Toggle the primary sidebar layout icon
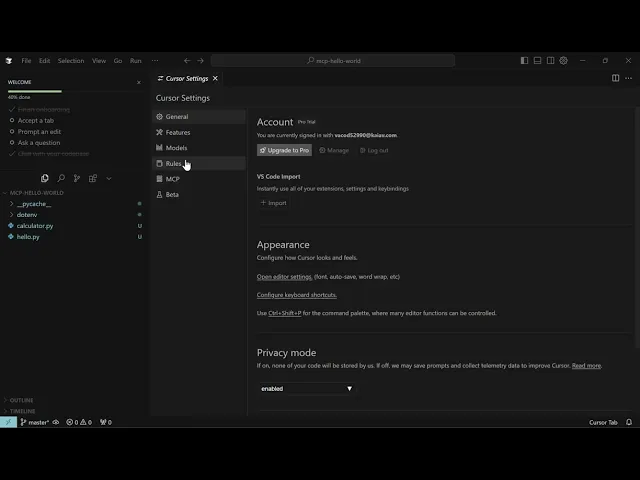Viewport: 640px width, 480px height. (x=524, y=60)
